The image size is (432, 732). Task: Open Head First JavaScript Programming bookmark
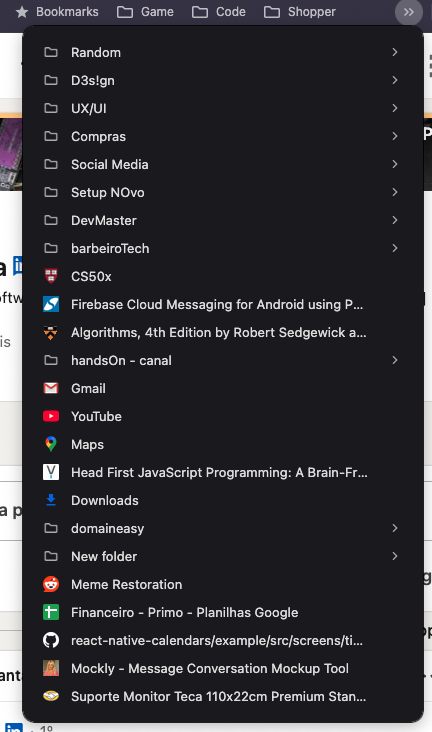(x=223, y=472)
